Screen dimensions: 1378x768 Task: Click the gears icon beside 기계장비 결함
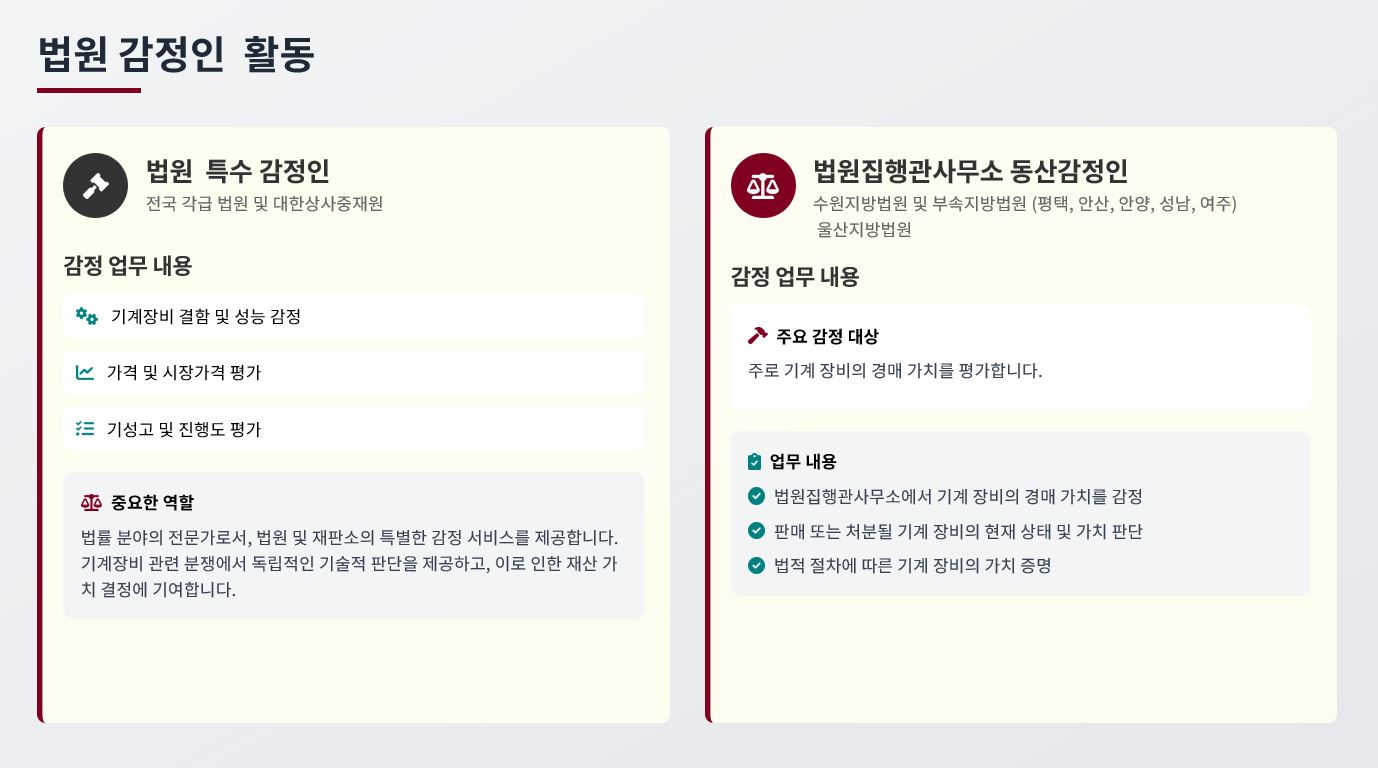[x=87, y=316]
